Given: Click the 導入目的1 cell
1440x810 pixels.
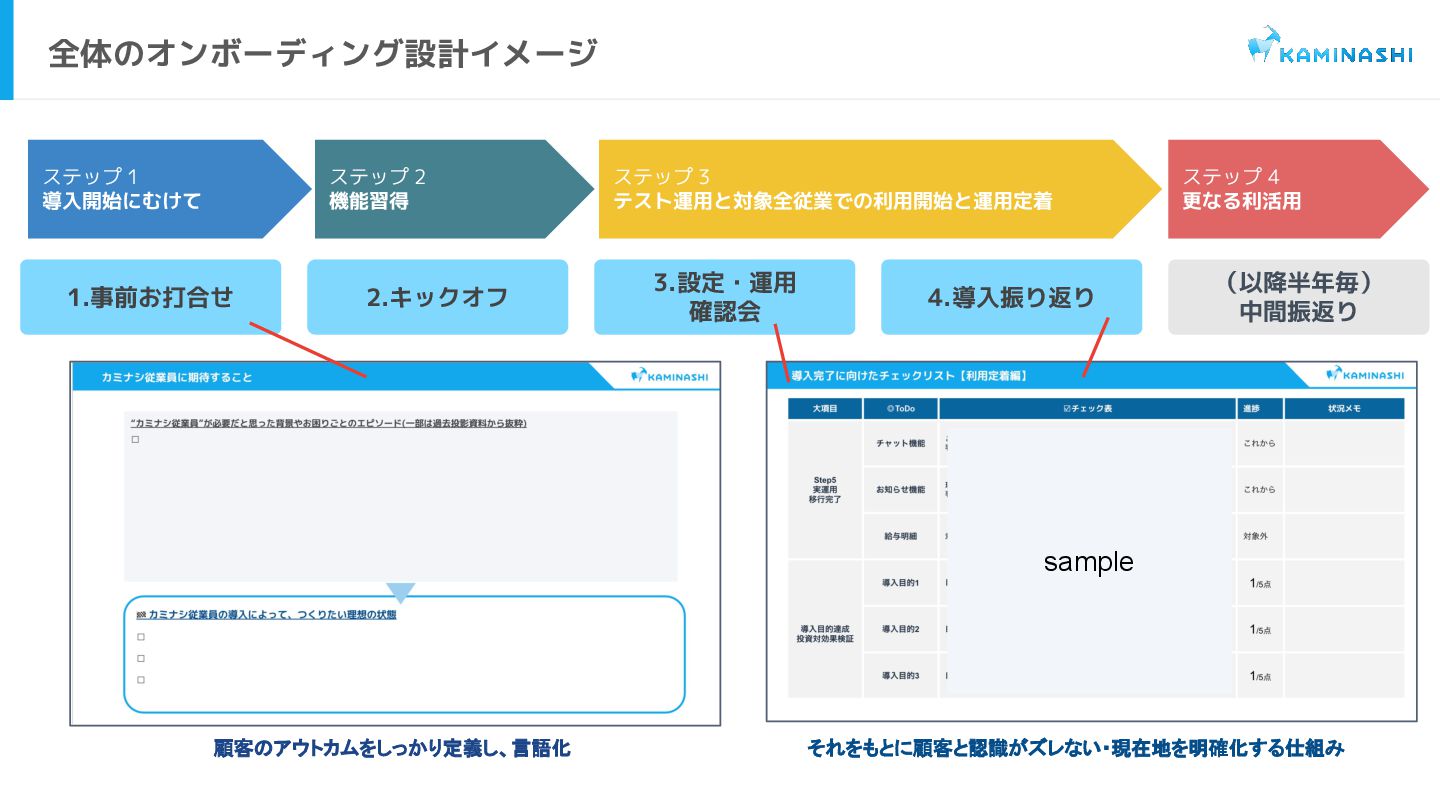Looking at the screenshot, I should coord(900,582).
